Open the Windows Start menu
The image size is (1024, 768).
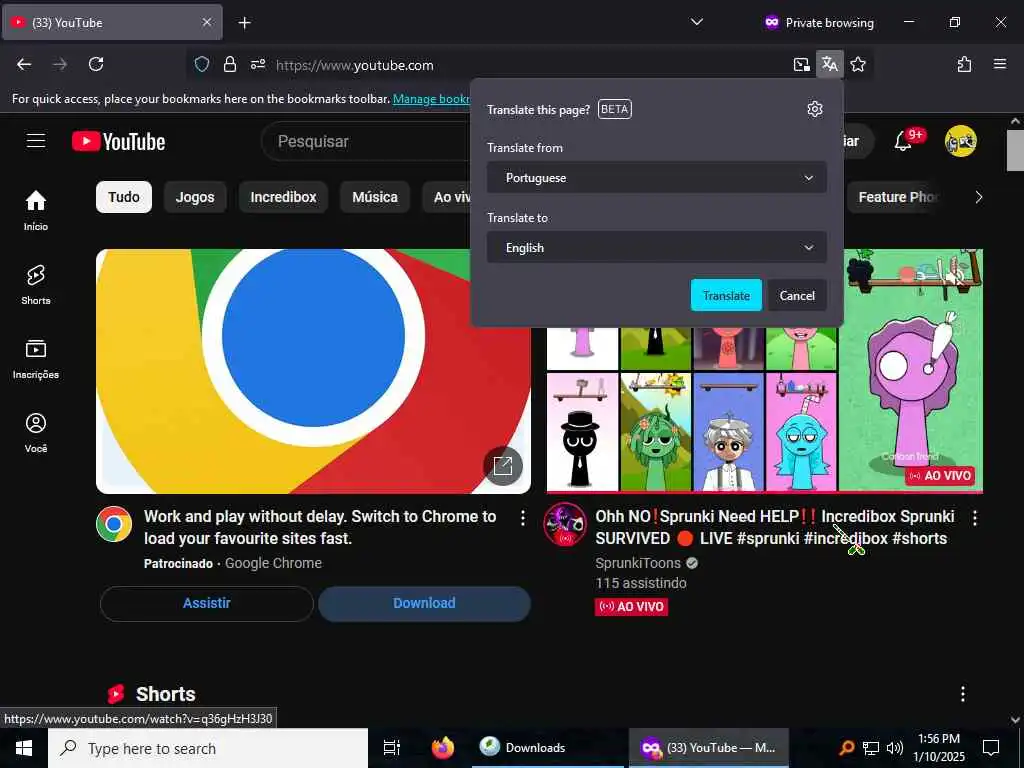click(x=24, y=748)
